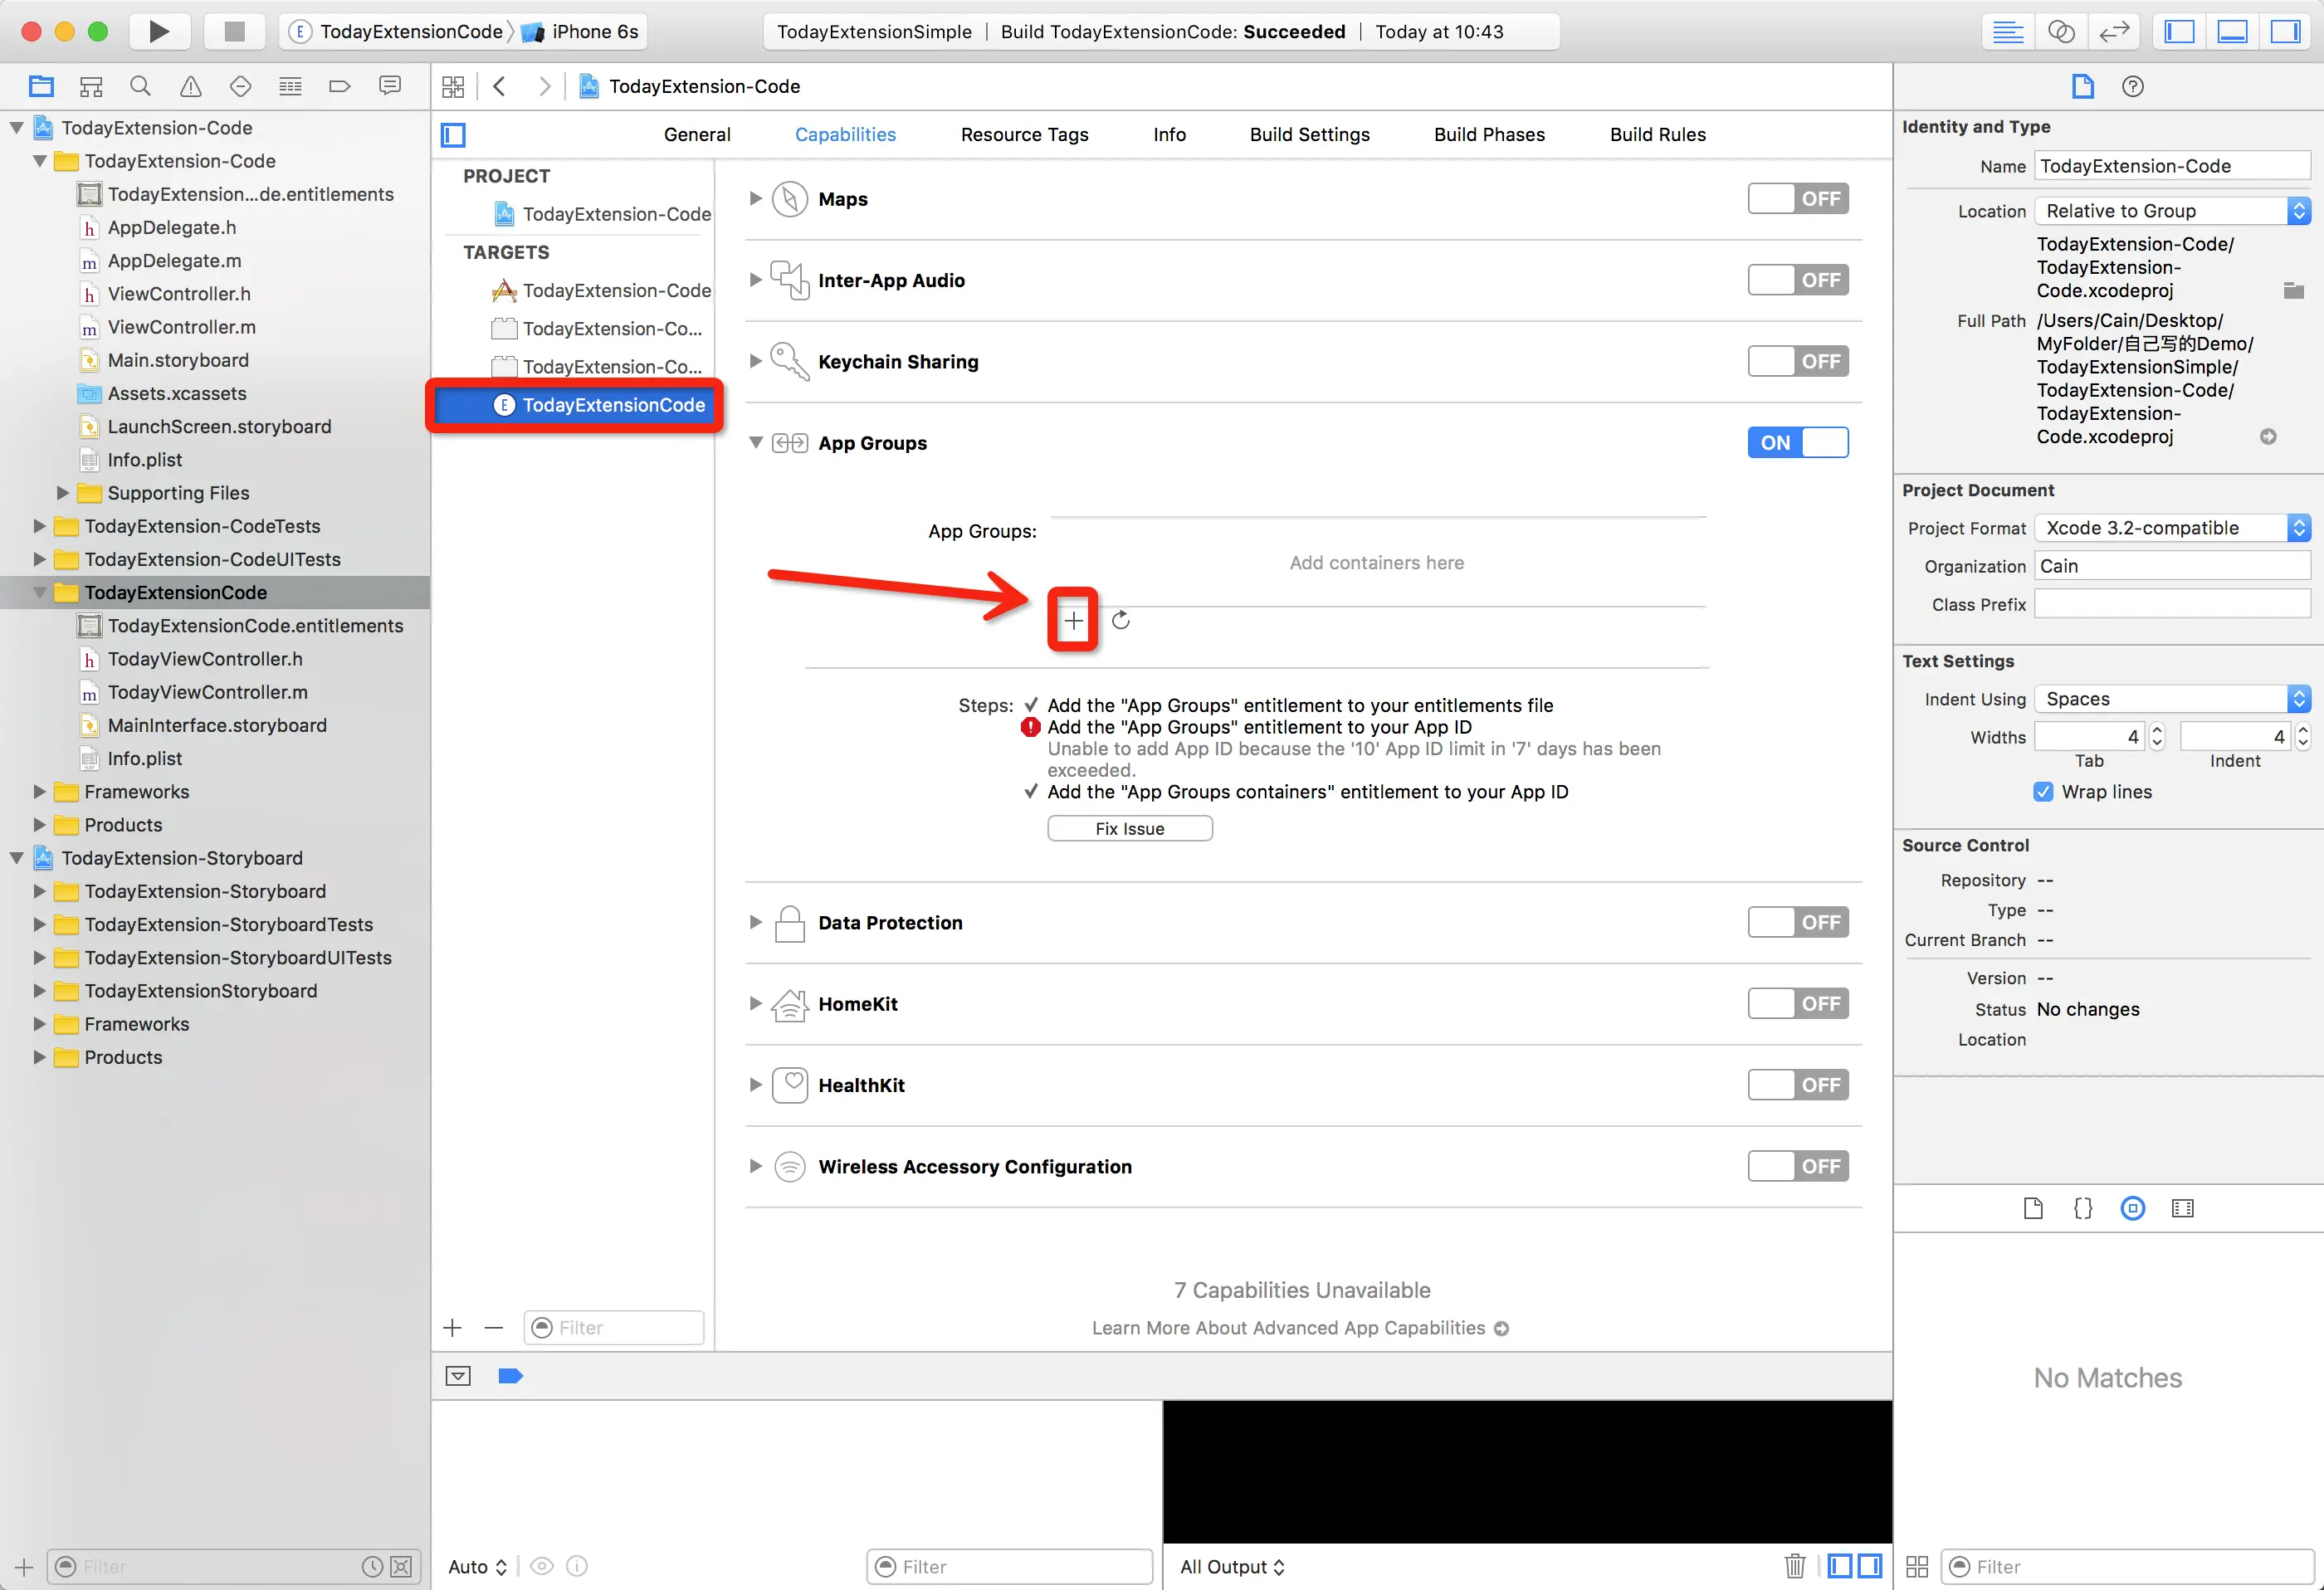
Task: Expand the Supporting Files folder
Action: 62,493
